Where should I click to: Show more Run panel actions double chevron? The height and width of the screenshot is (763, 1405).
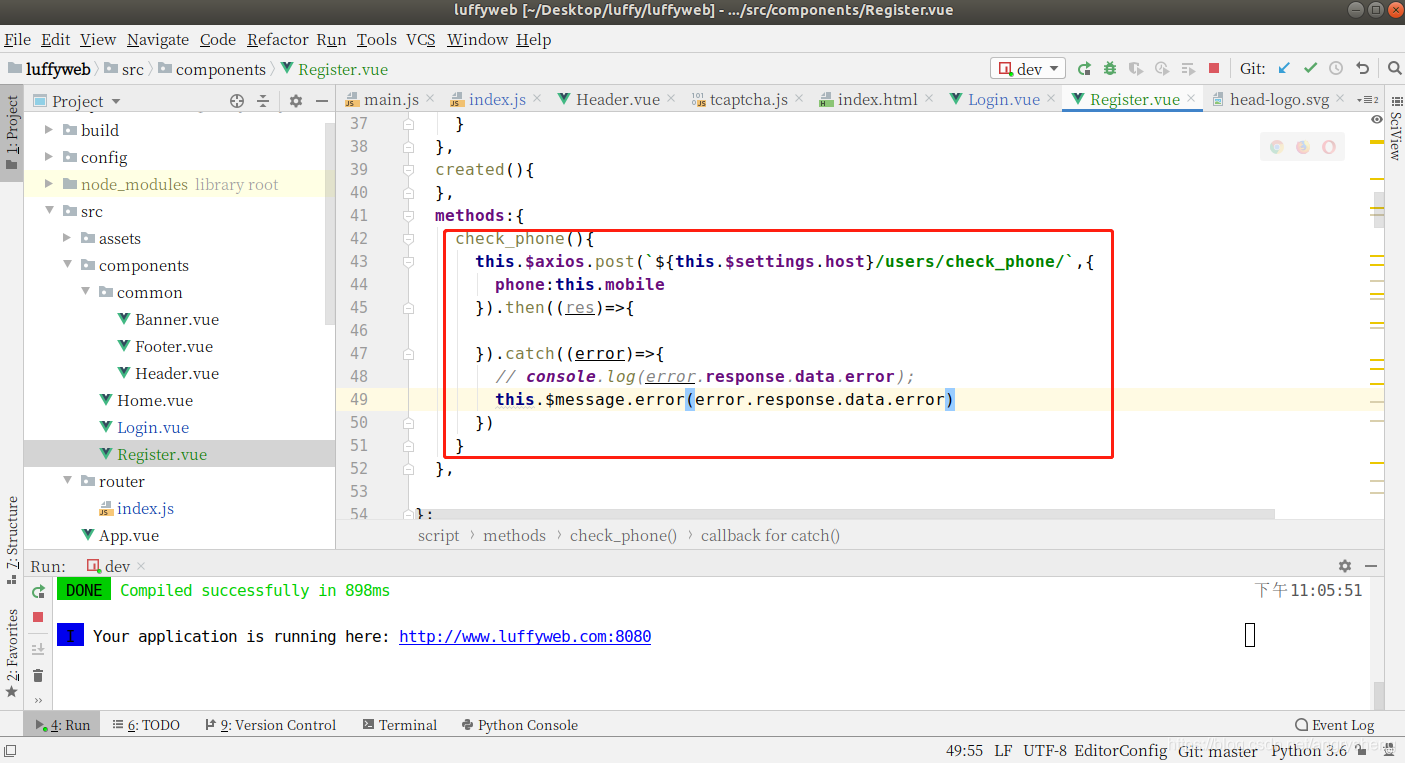click(38, 700)
